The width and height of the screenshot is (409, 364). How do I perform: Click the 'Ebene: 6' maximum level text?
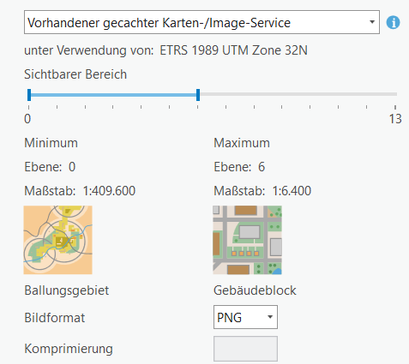point(239,167)
